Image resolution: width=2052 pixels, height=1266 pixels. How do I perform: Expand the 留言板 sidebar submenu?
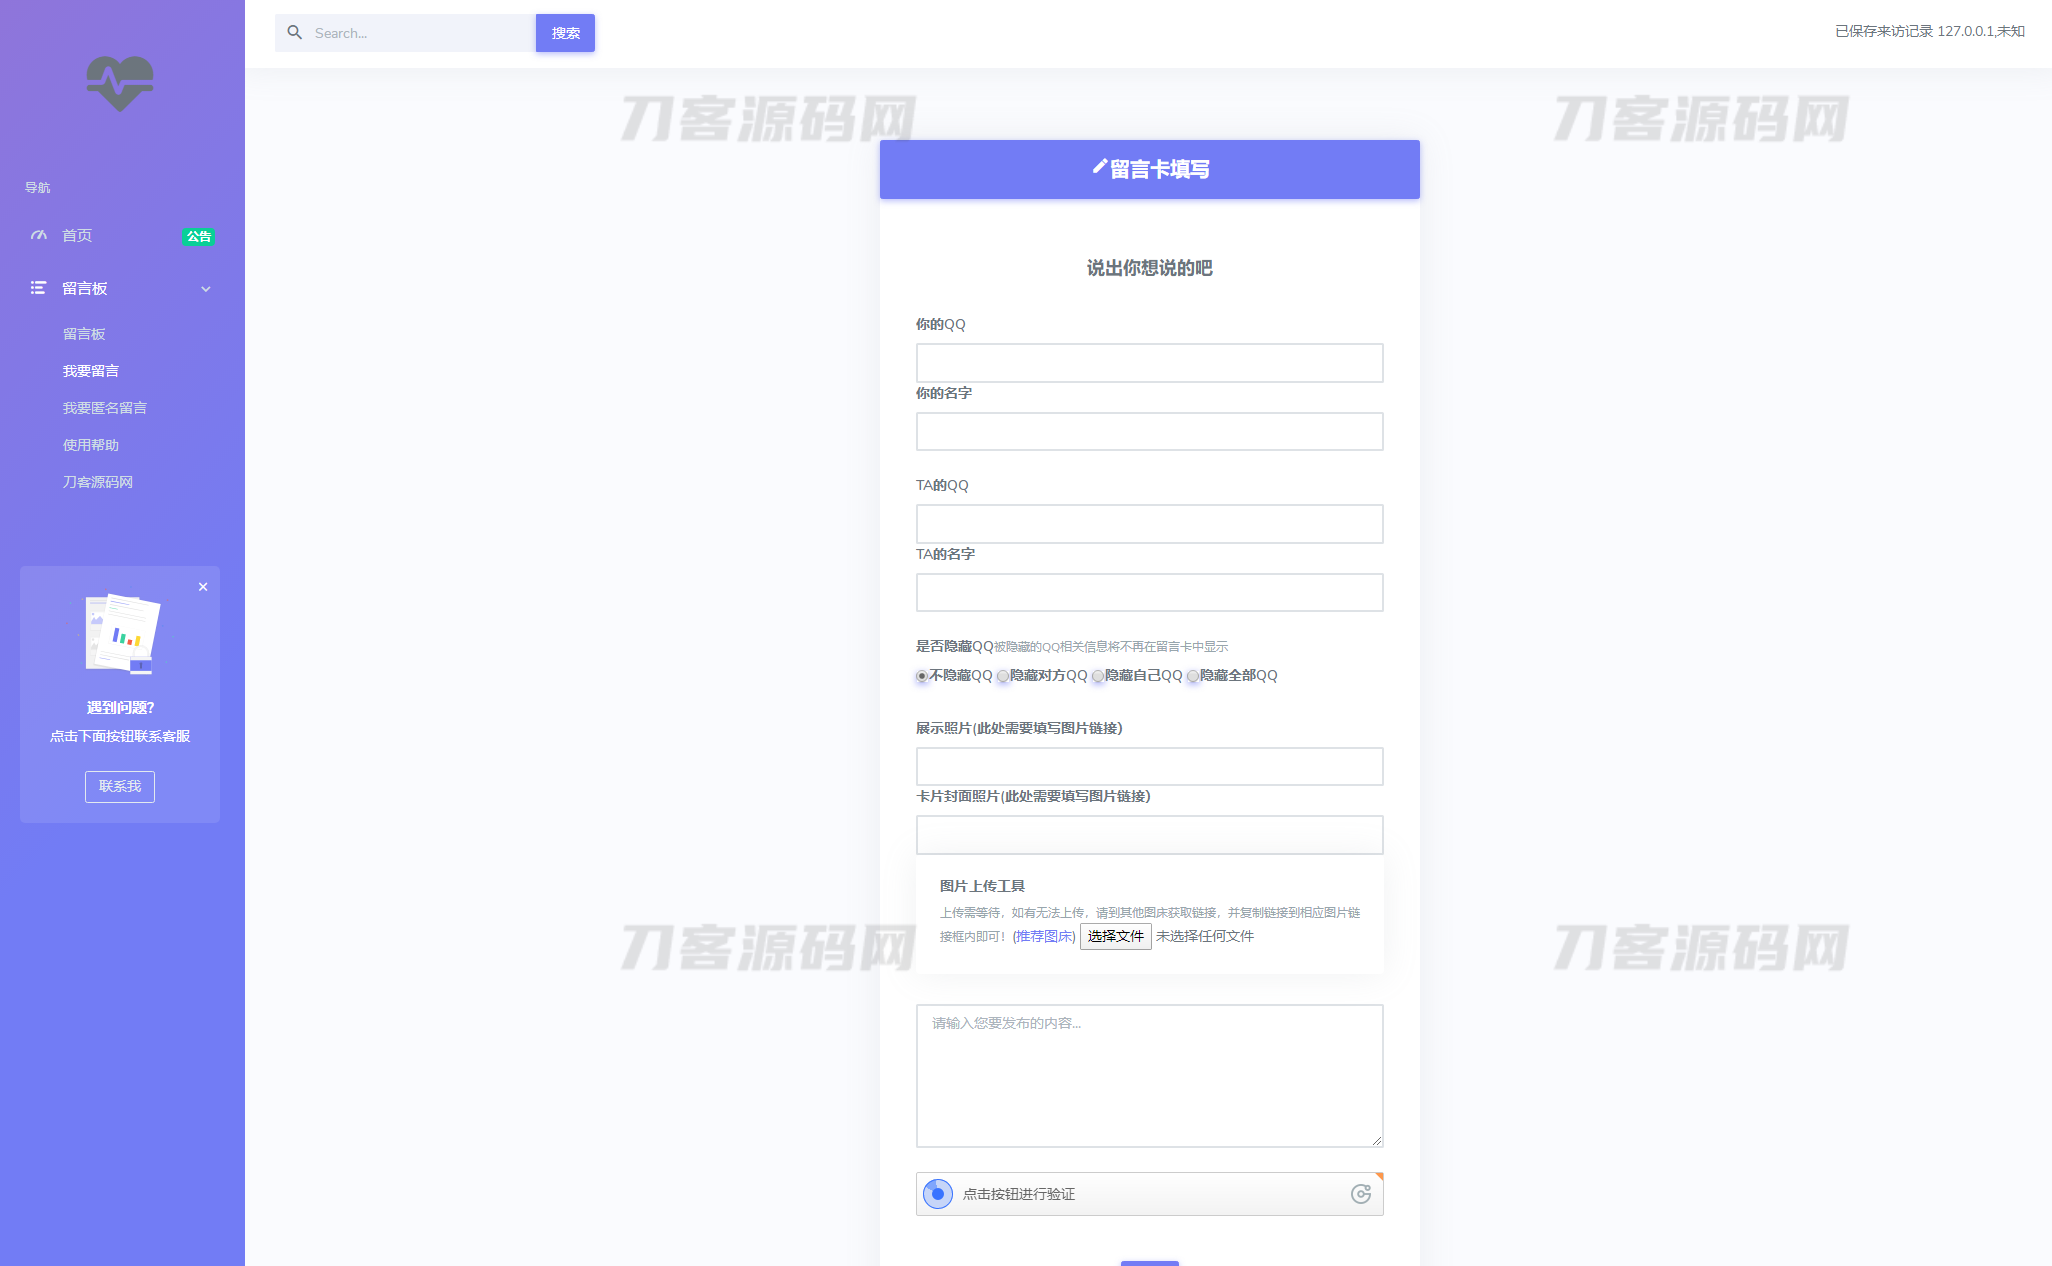pyautogui.click(x=207, y=289)
